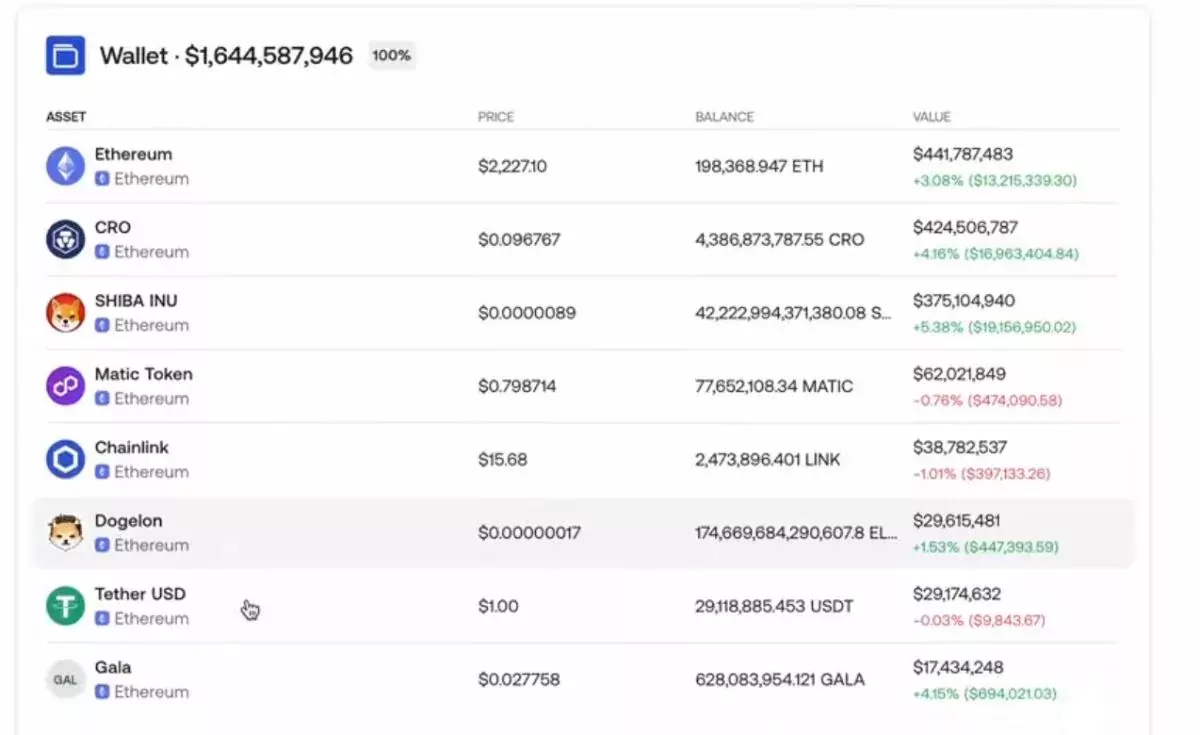Click the Matic value $62,021,849
This screenshot has width=1200, height=735.
(959, 374)
